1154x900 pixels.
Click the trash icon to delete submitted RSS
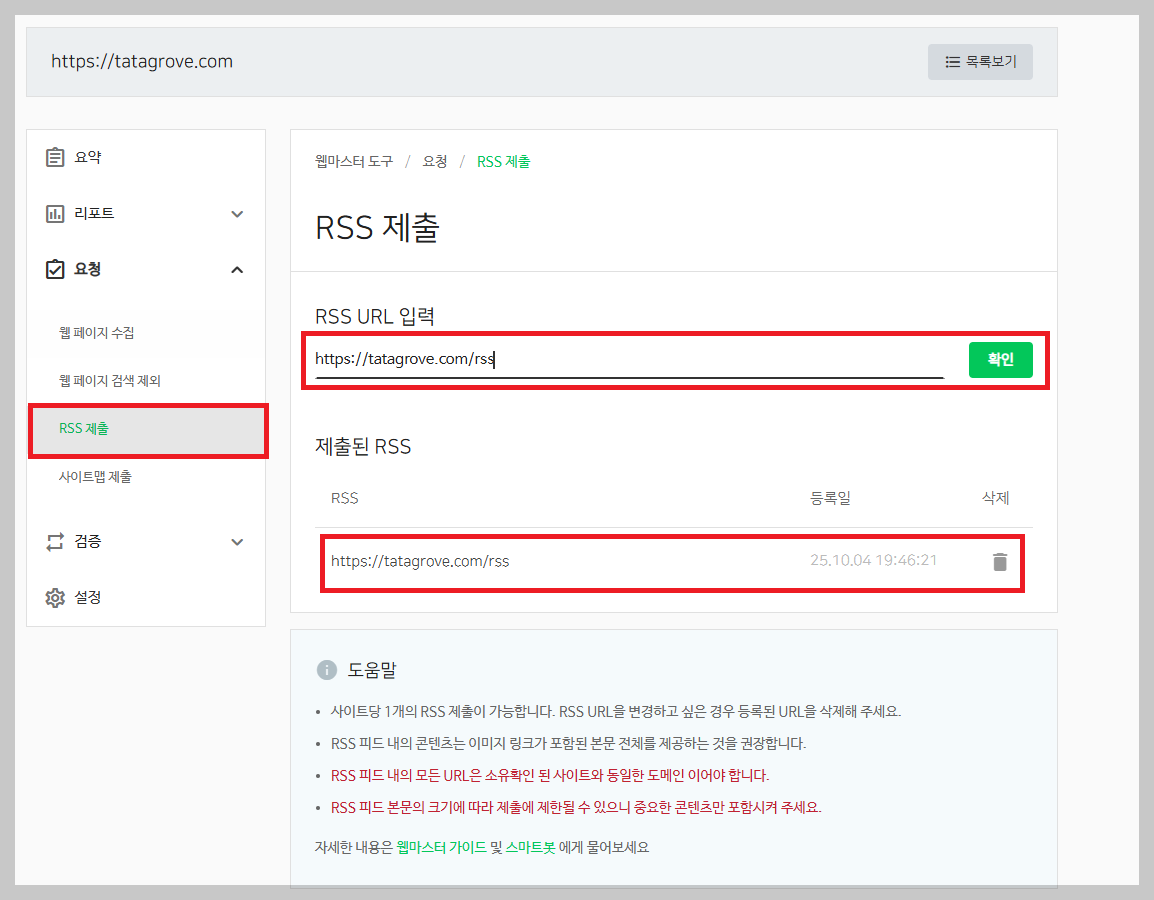click(x=999, y=562)
